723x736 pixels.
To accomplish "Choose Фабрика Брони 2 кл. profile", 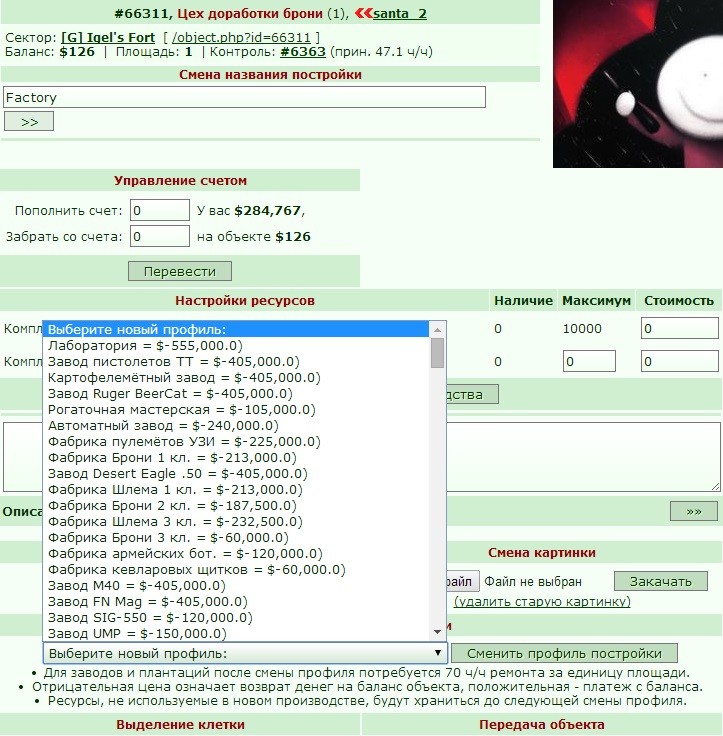I will click(236, 506).
